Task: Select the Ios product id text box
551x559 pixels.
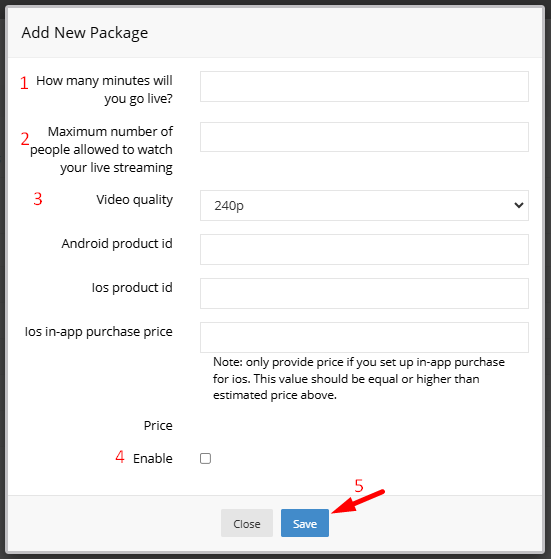Action: [364, 293]
